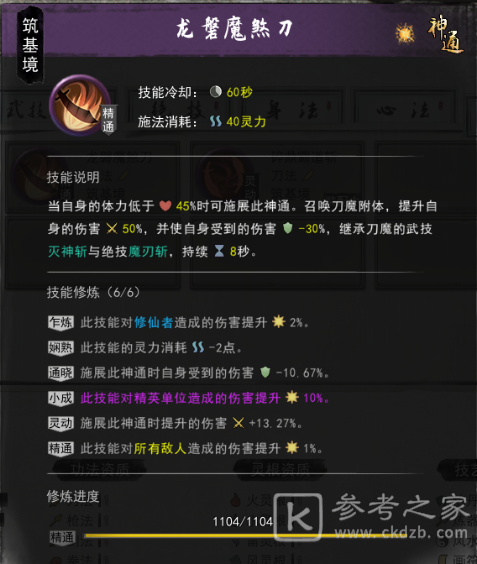This screenshot has height=564, width=477.
Task: Click the 魔刃斩 skill link
Action: pyautogui.click(x=148, y=251)
